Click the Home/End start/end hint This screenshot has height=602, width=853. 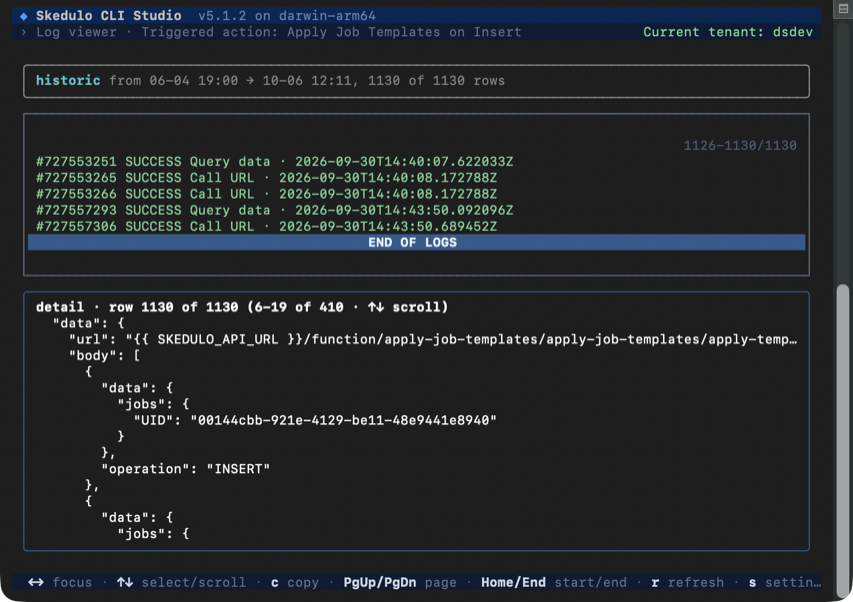click(554, 582)
